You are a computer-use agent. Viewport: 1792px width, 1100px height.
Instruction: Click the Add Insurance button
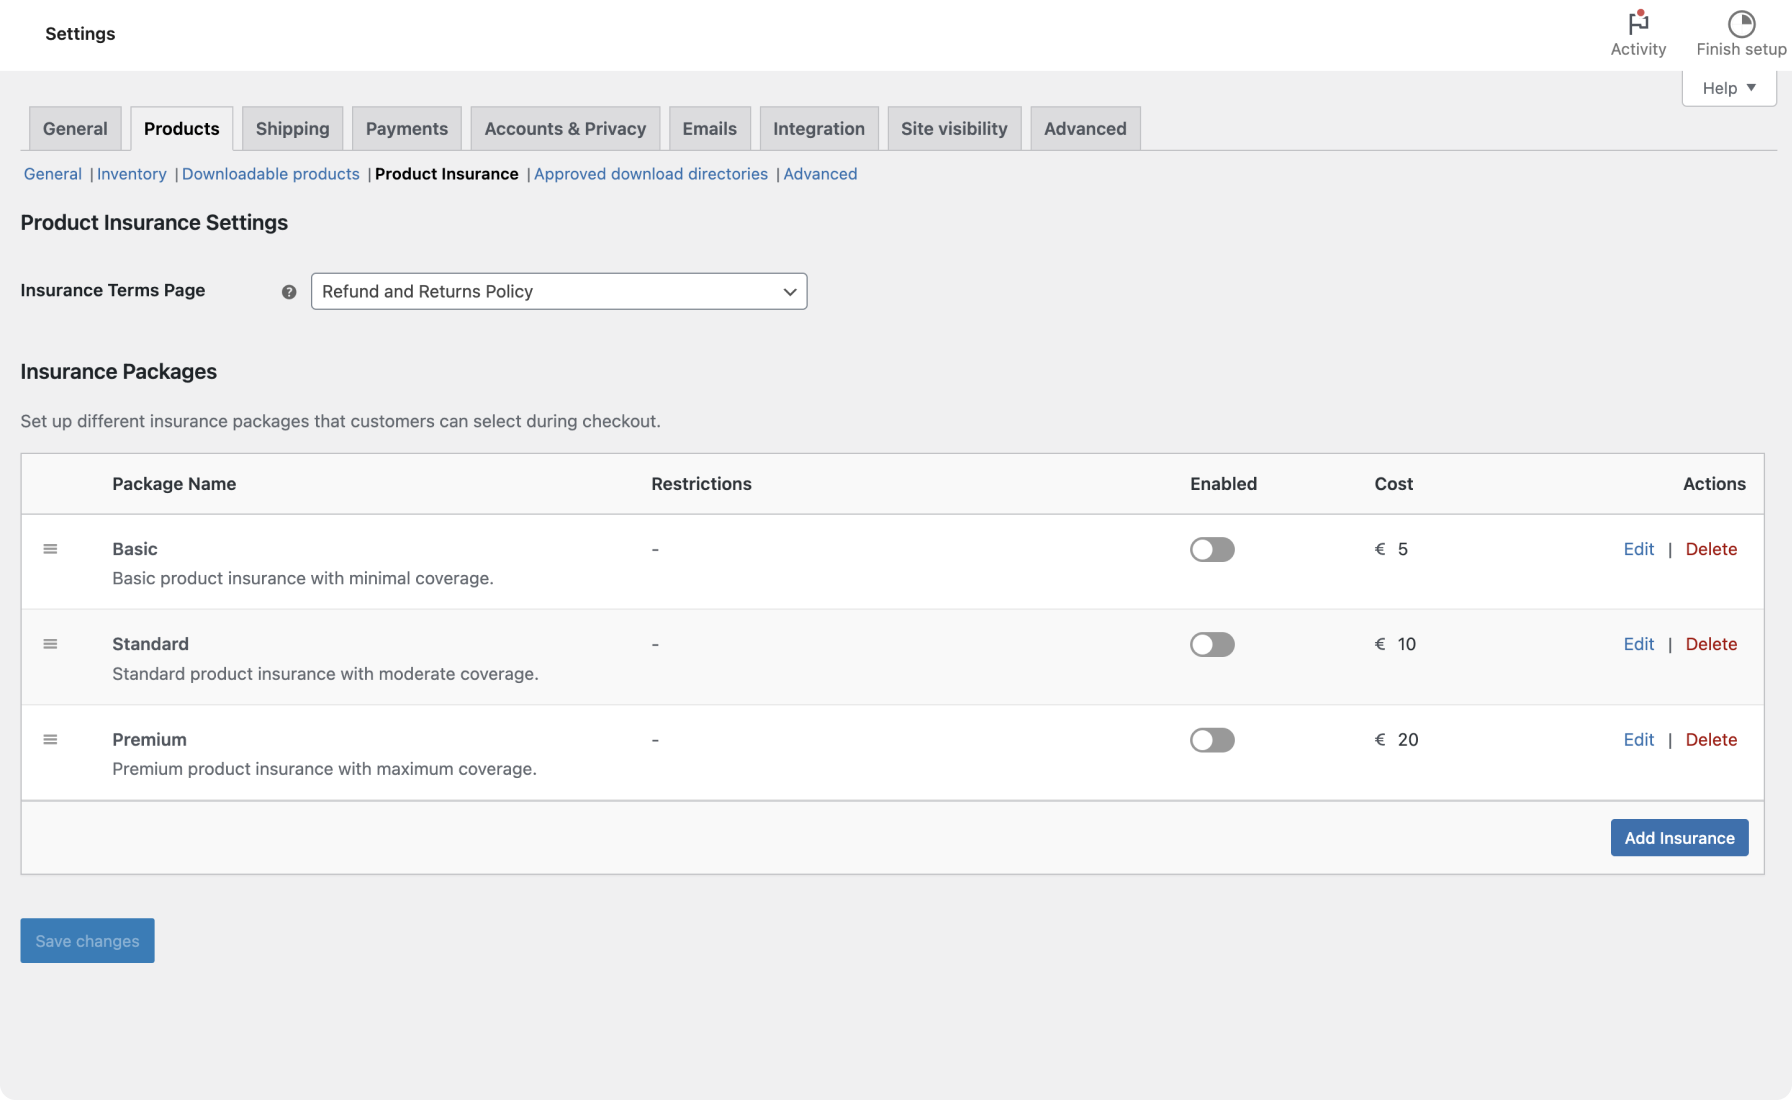tap(1679, 837)
